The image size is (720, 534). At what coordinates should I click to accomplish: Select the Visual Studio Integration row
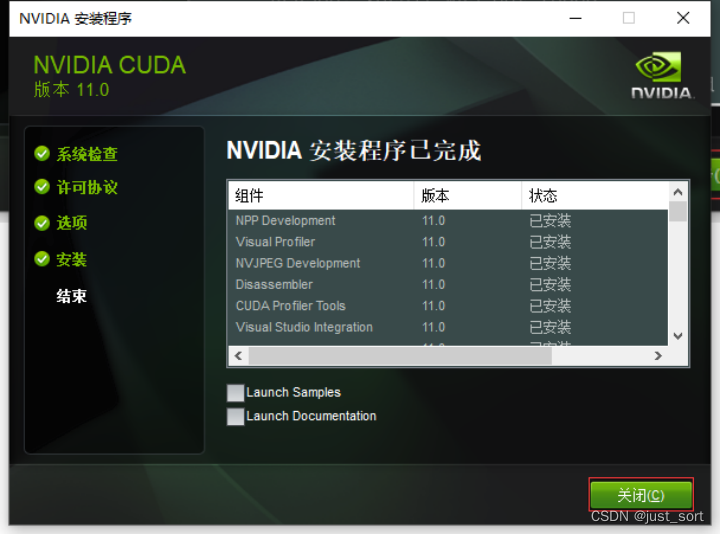[448, 327]
